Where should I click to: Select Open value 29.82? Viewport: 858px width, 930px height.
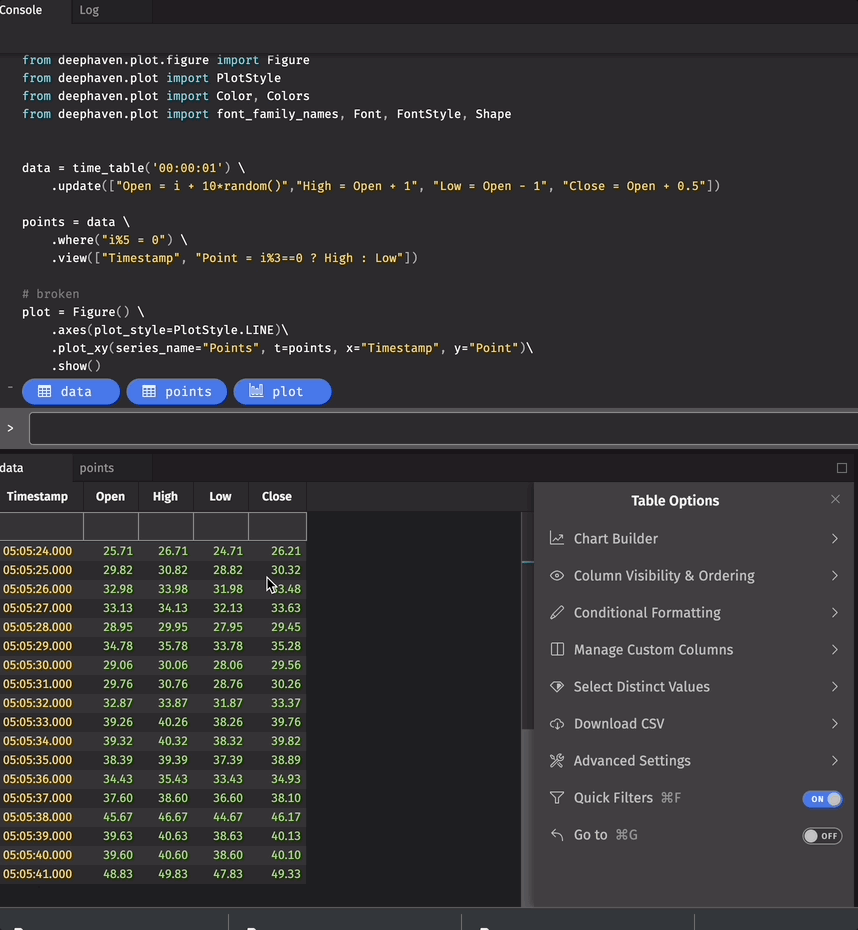[x=111, y=570]
